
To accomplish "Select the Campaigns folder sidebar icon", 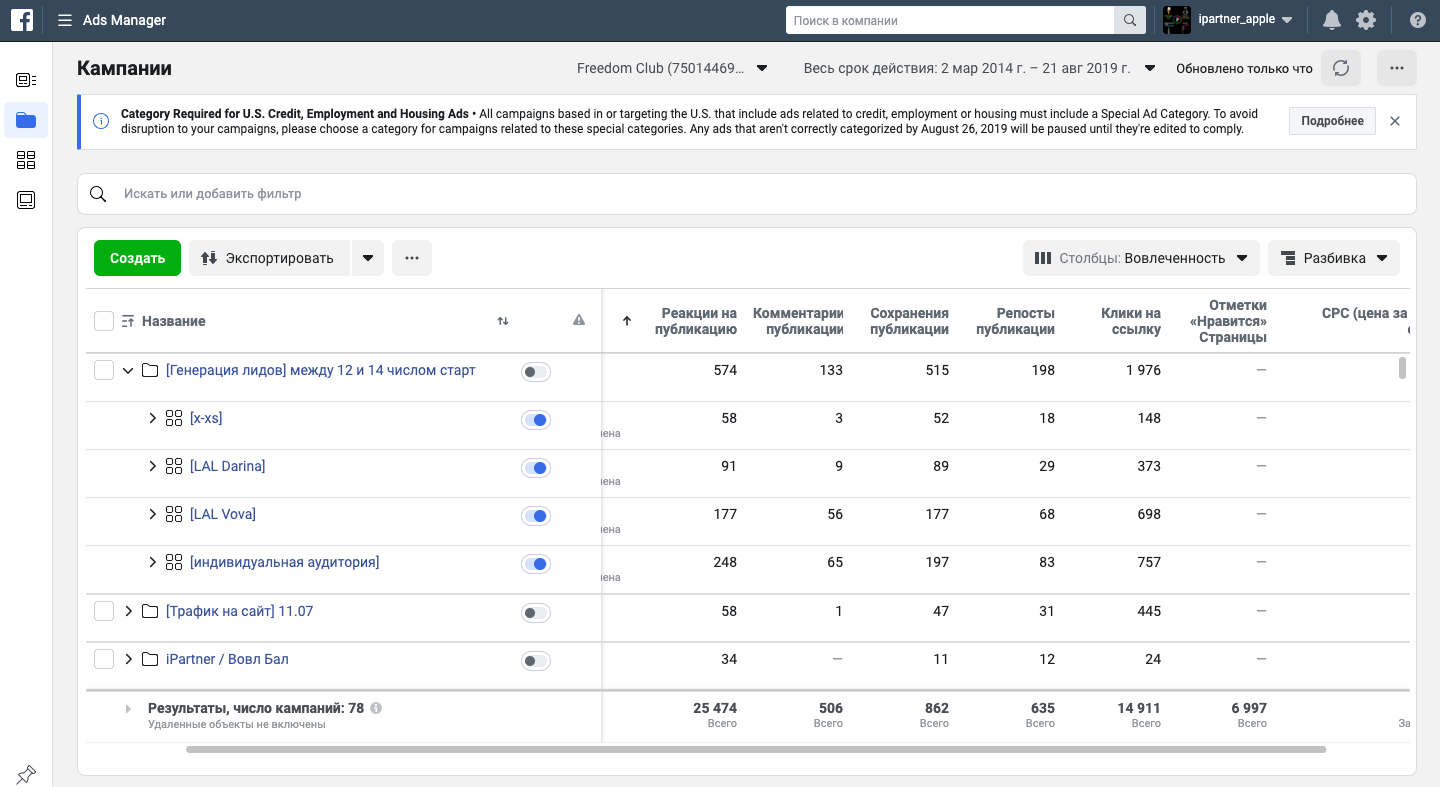I will (26, 120).
